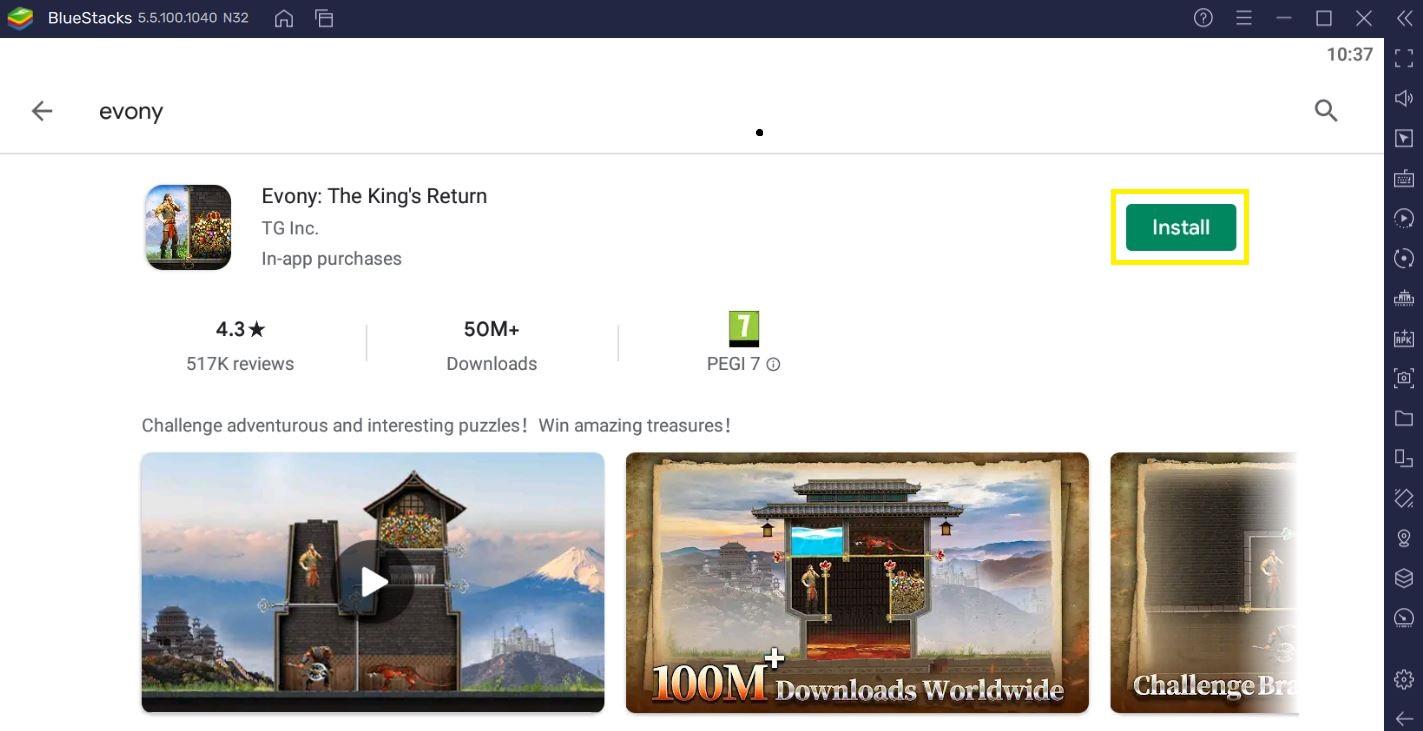This screenshot has width=1423, height=731.
Task: Open the GPS location tool
Action: [1403, 537]
